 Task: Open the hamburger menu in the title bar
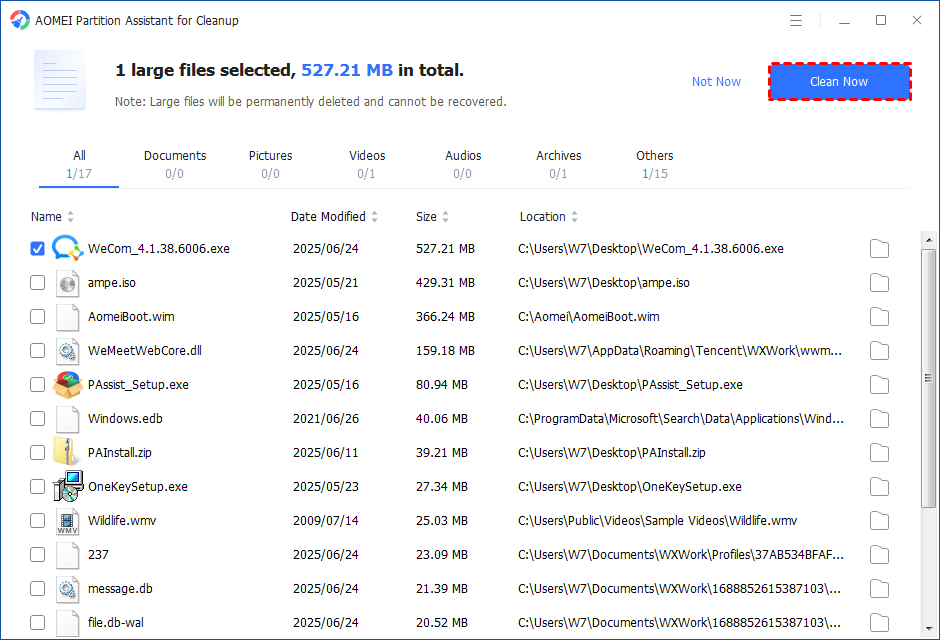[796, 20]
